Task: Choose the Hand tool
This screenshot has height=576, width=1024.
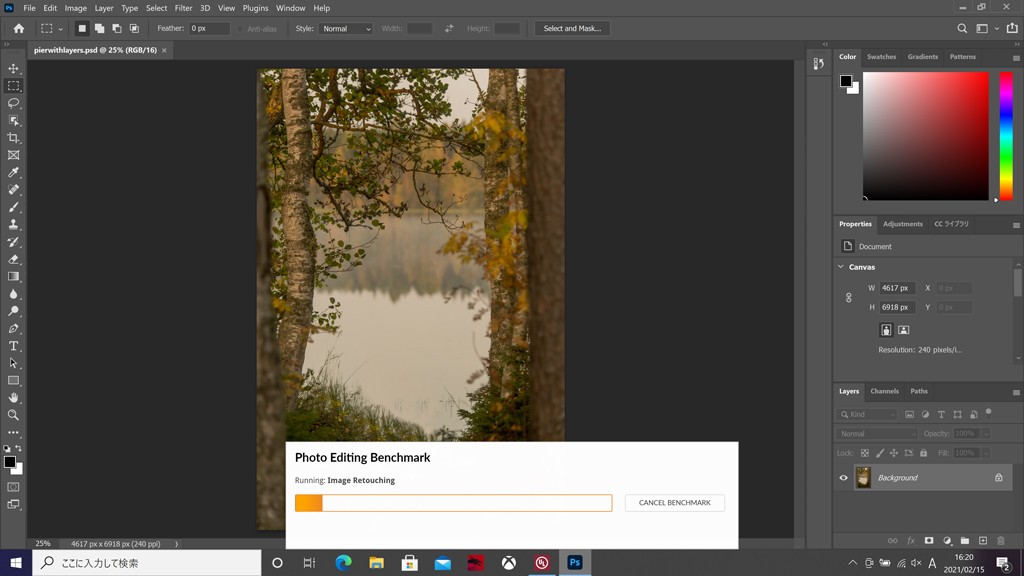Action: click(14, 398)
